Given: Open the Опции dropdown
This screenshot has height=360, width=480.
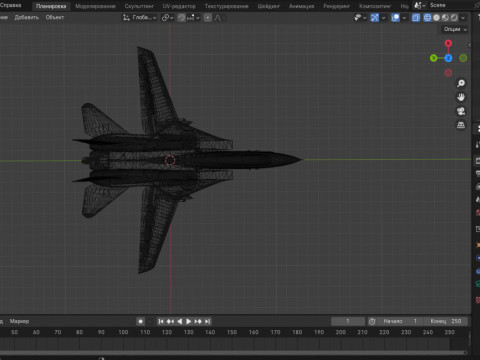Looking at the screenshot, I should click(x=455, y=29).
